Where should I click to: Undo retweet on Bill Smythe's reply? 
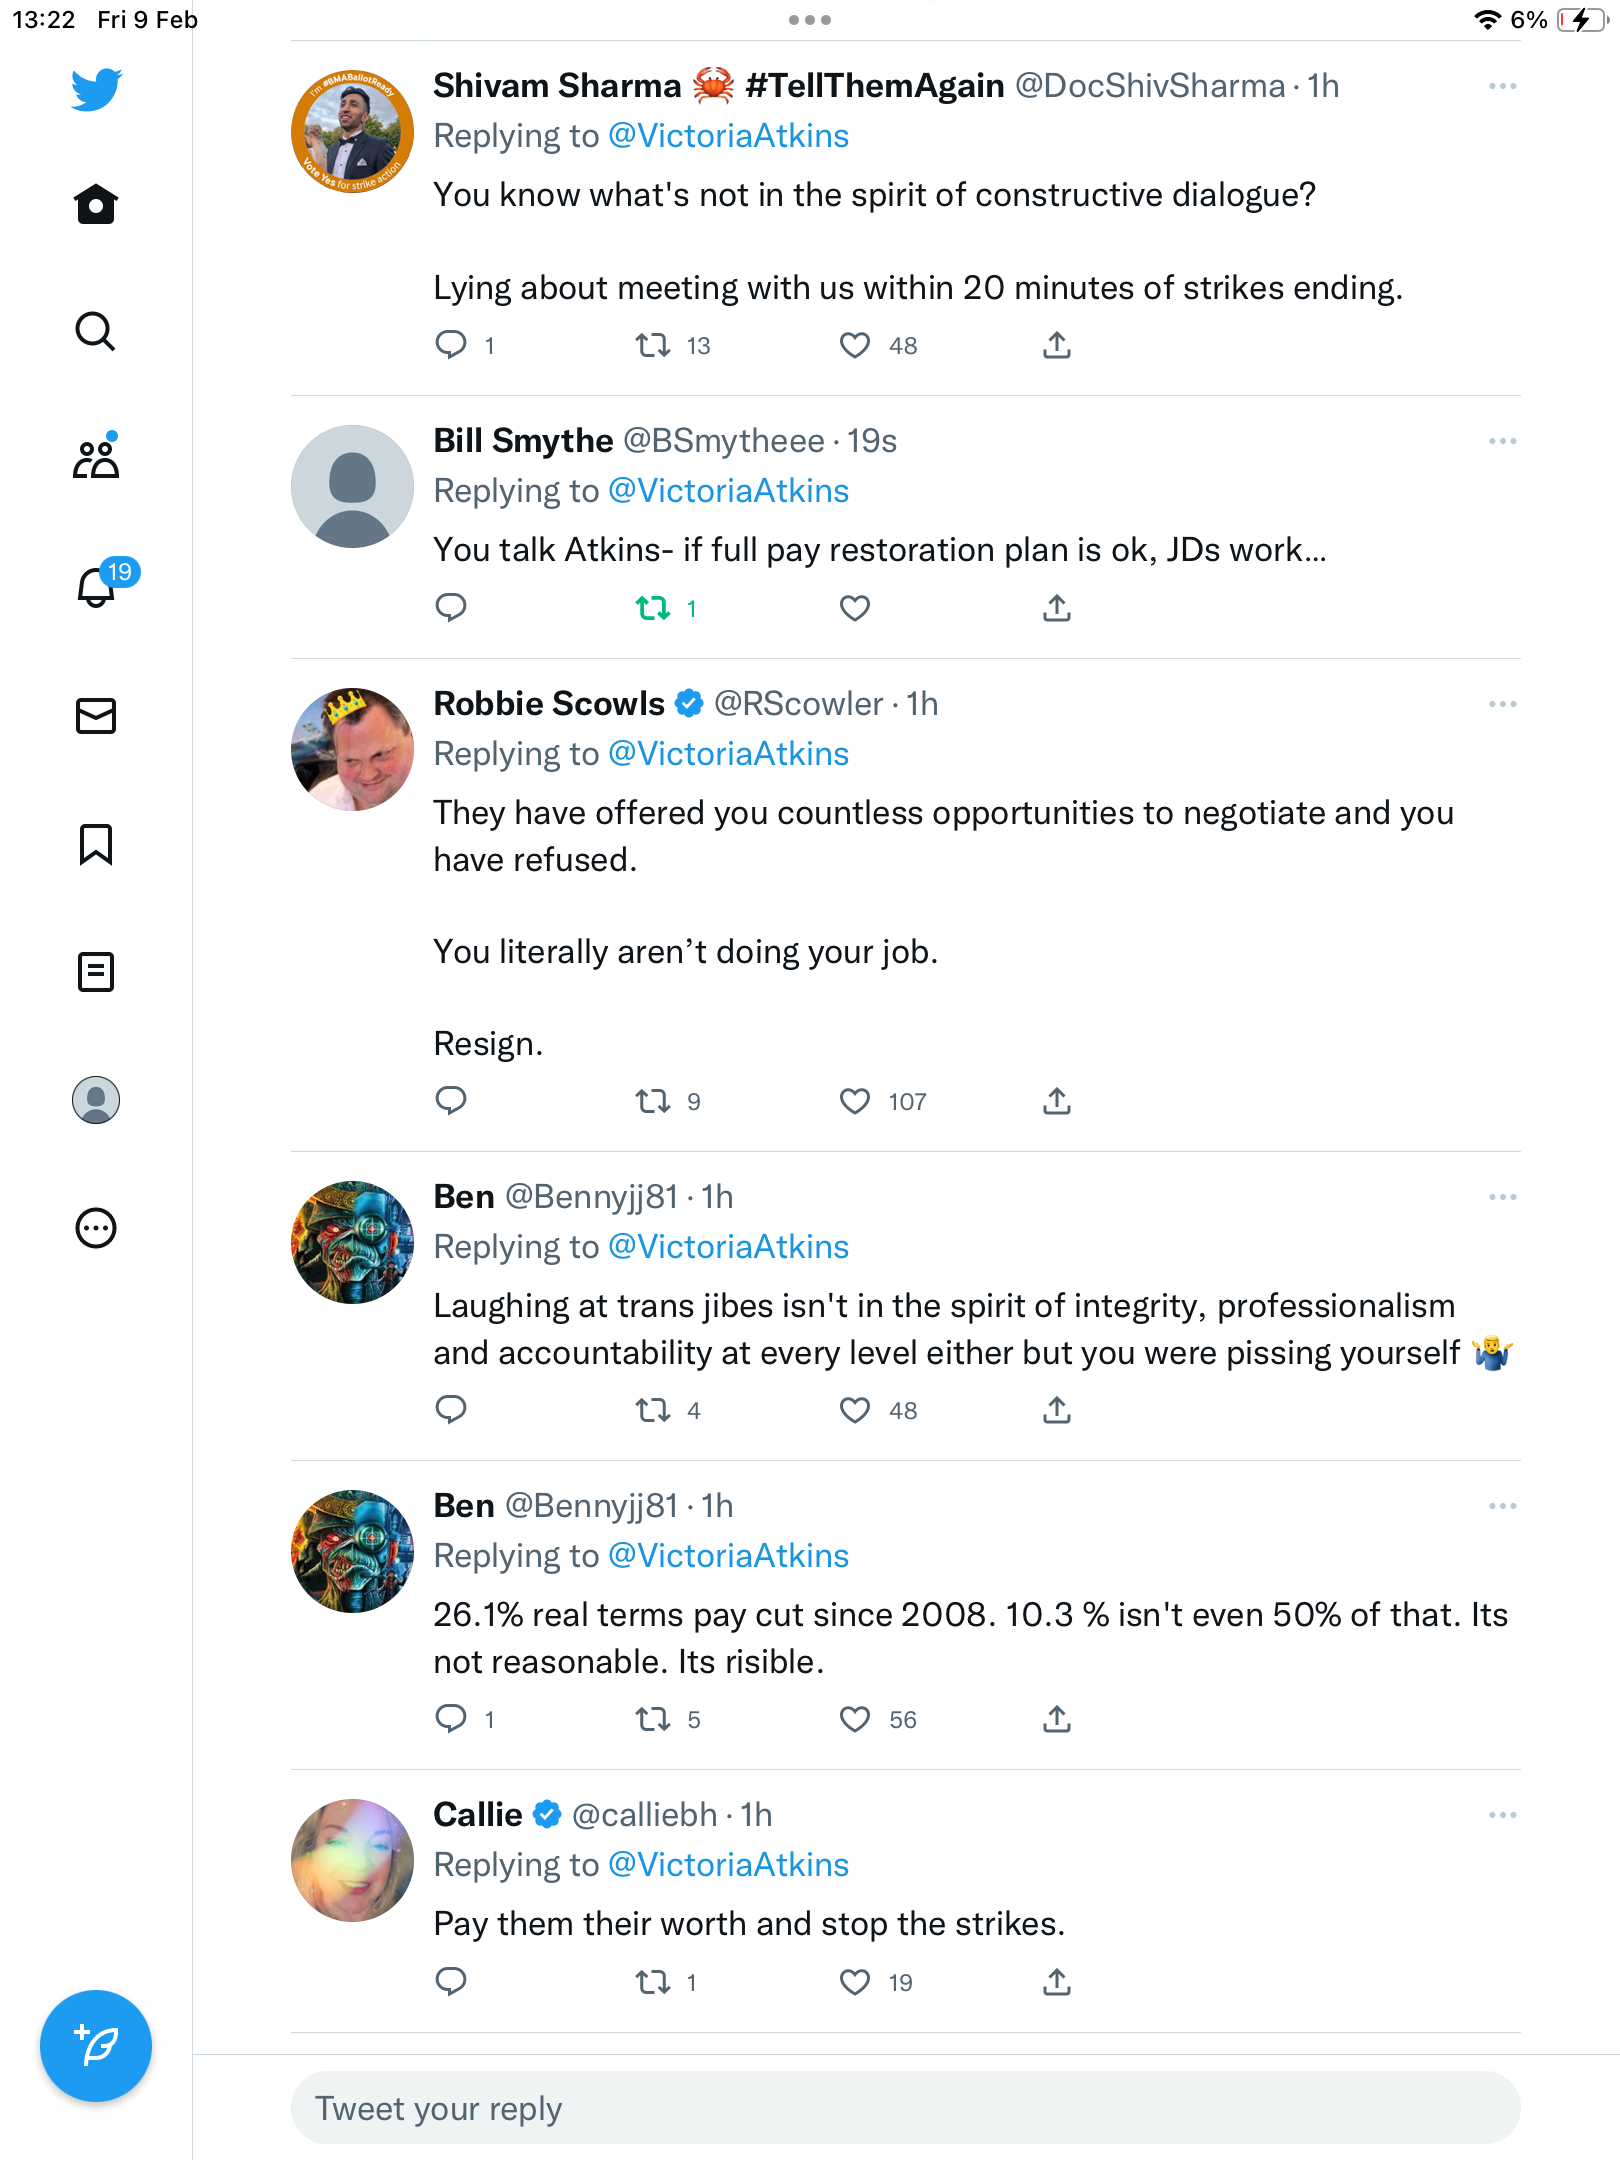653,608
